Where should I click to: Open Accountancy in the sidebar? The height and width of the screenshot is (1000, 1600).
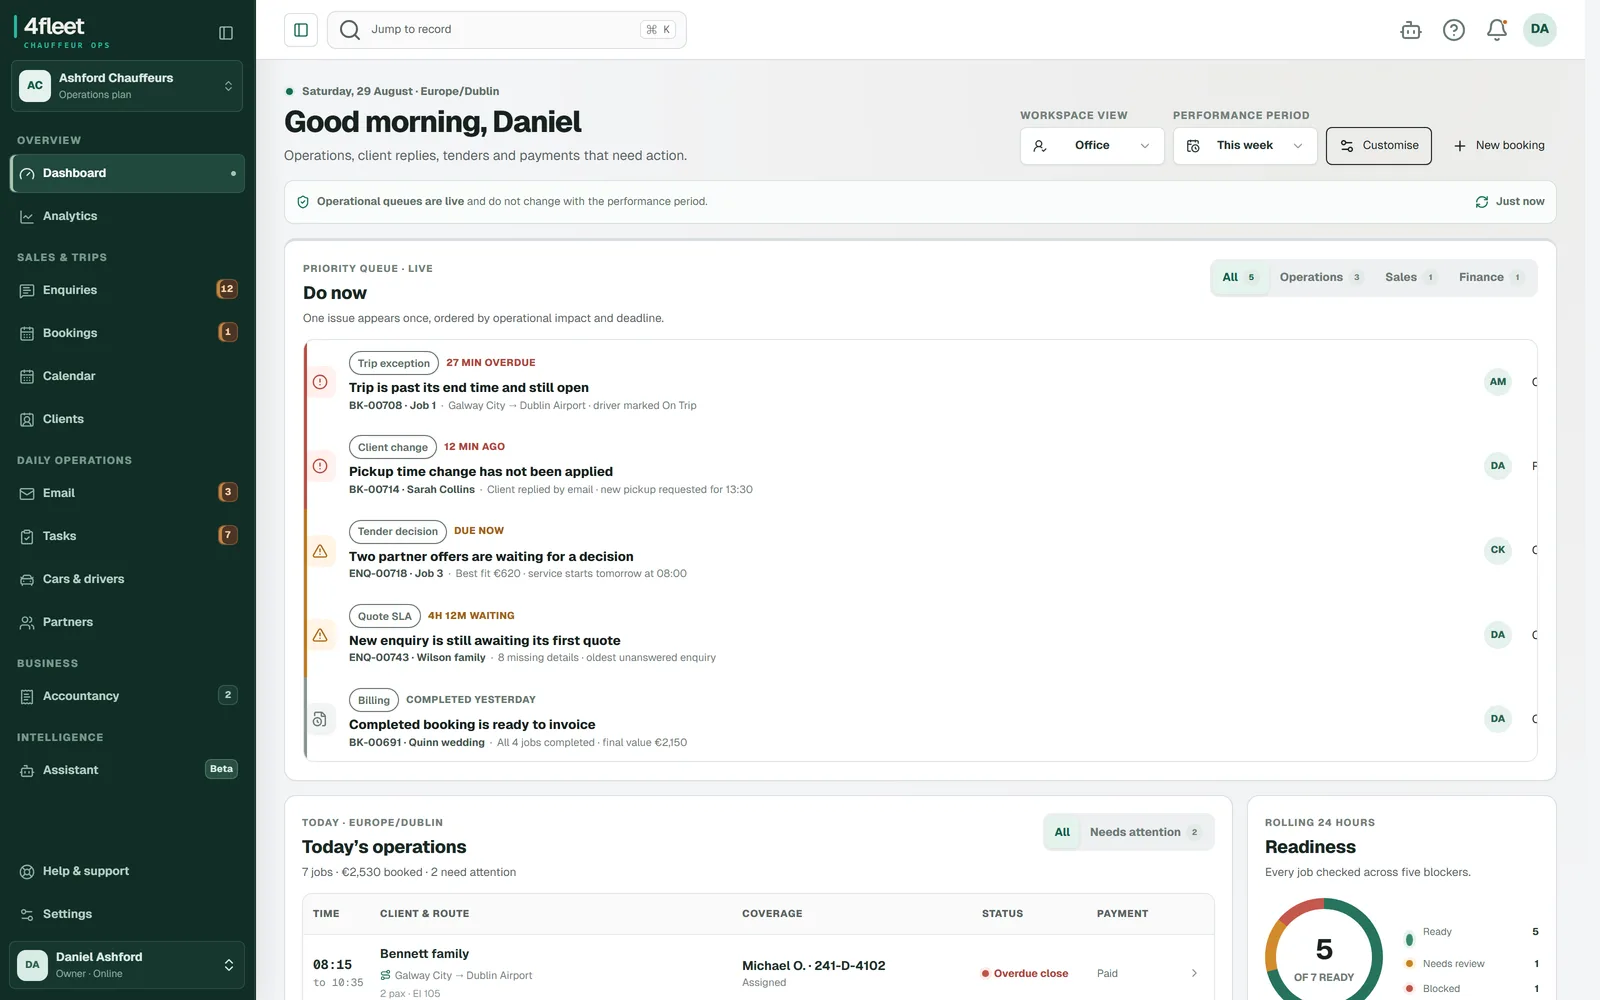pyautogui.click(x=127, y=696)
